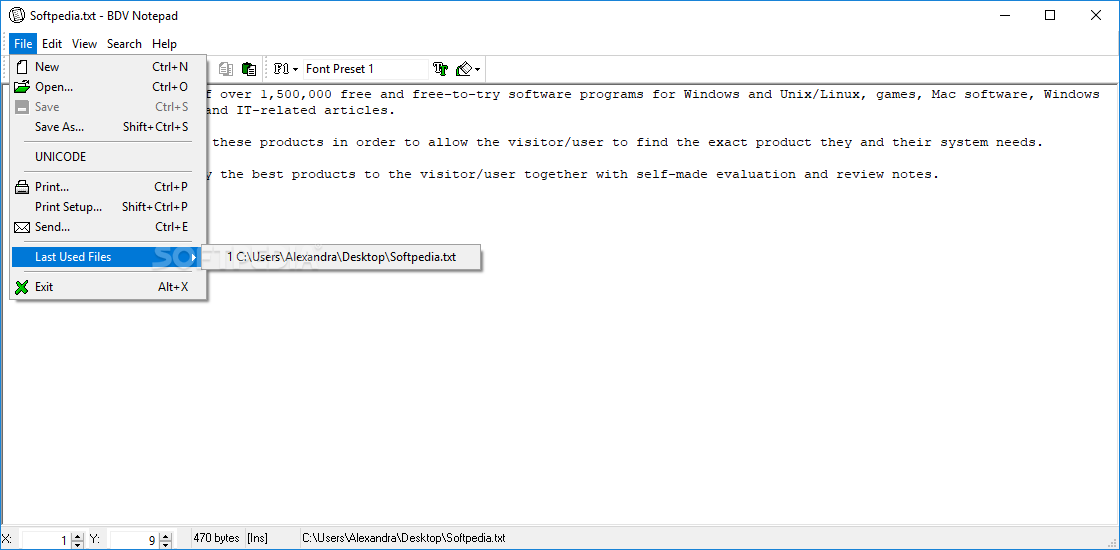
Task: Open the Edit menu
Action: [51, 44]
